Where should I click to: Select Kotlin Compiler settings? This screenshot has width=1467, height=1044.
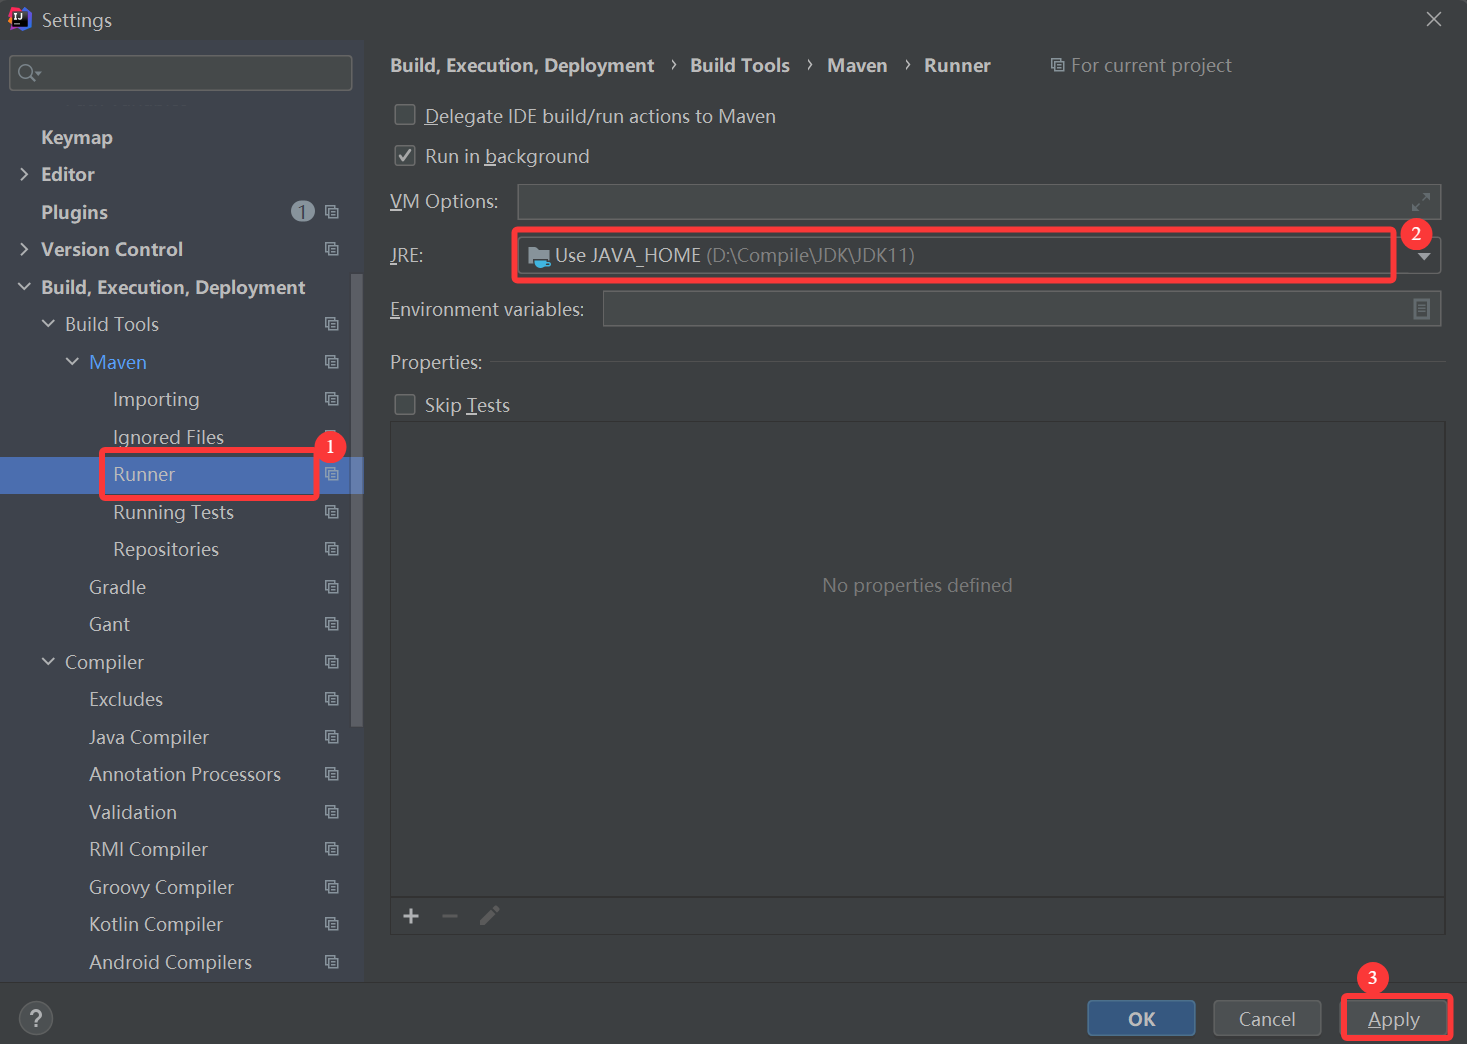click(156, 924)
